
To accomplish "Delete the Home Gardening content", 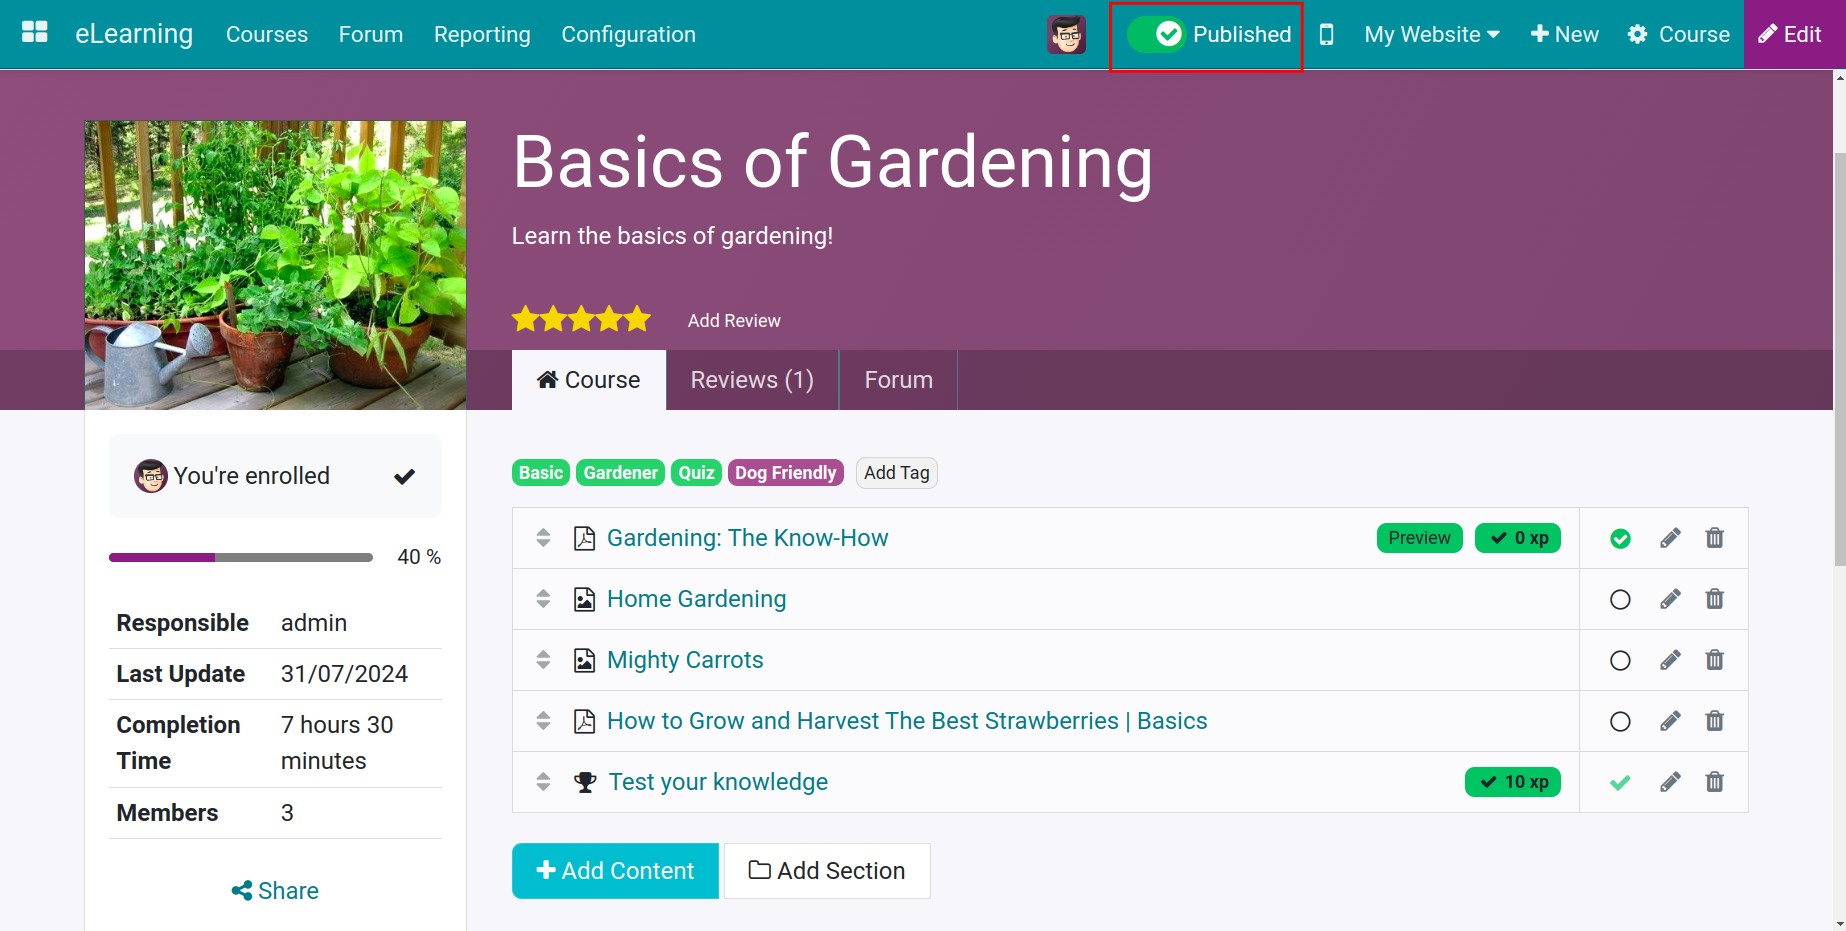I will tap(1714, 599).
